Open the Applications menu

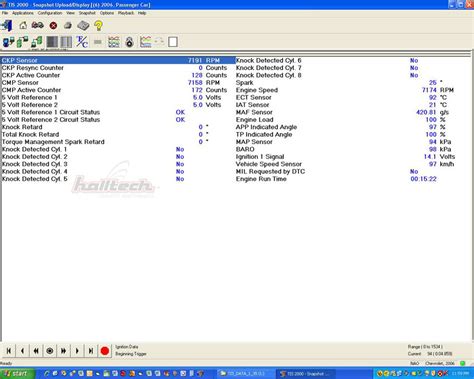tap(23, 13)
